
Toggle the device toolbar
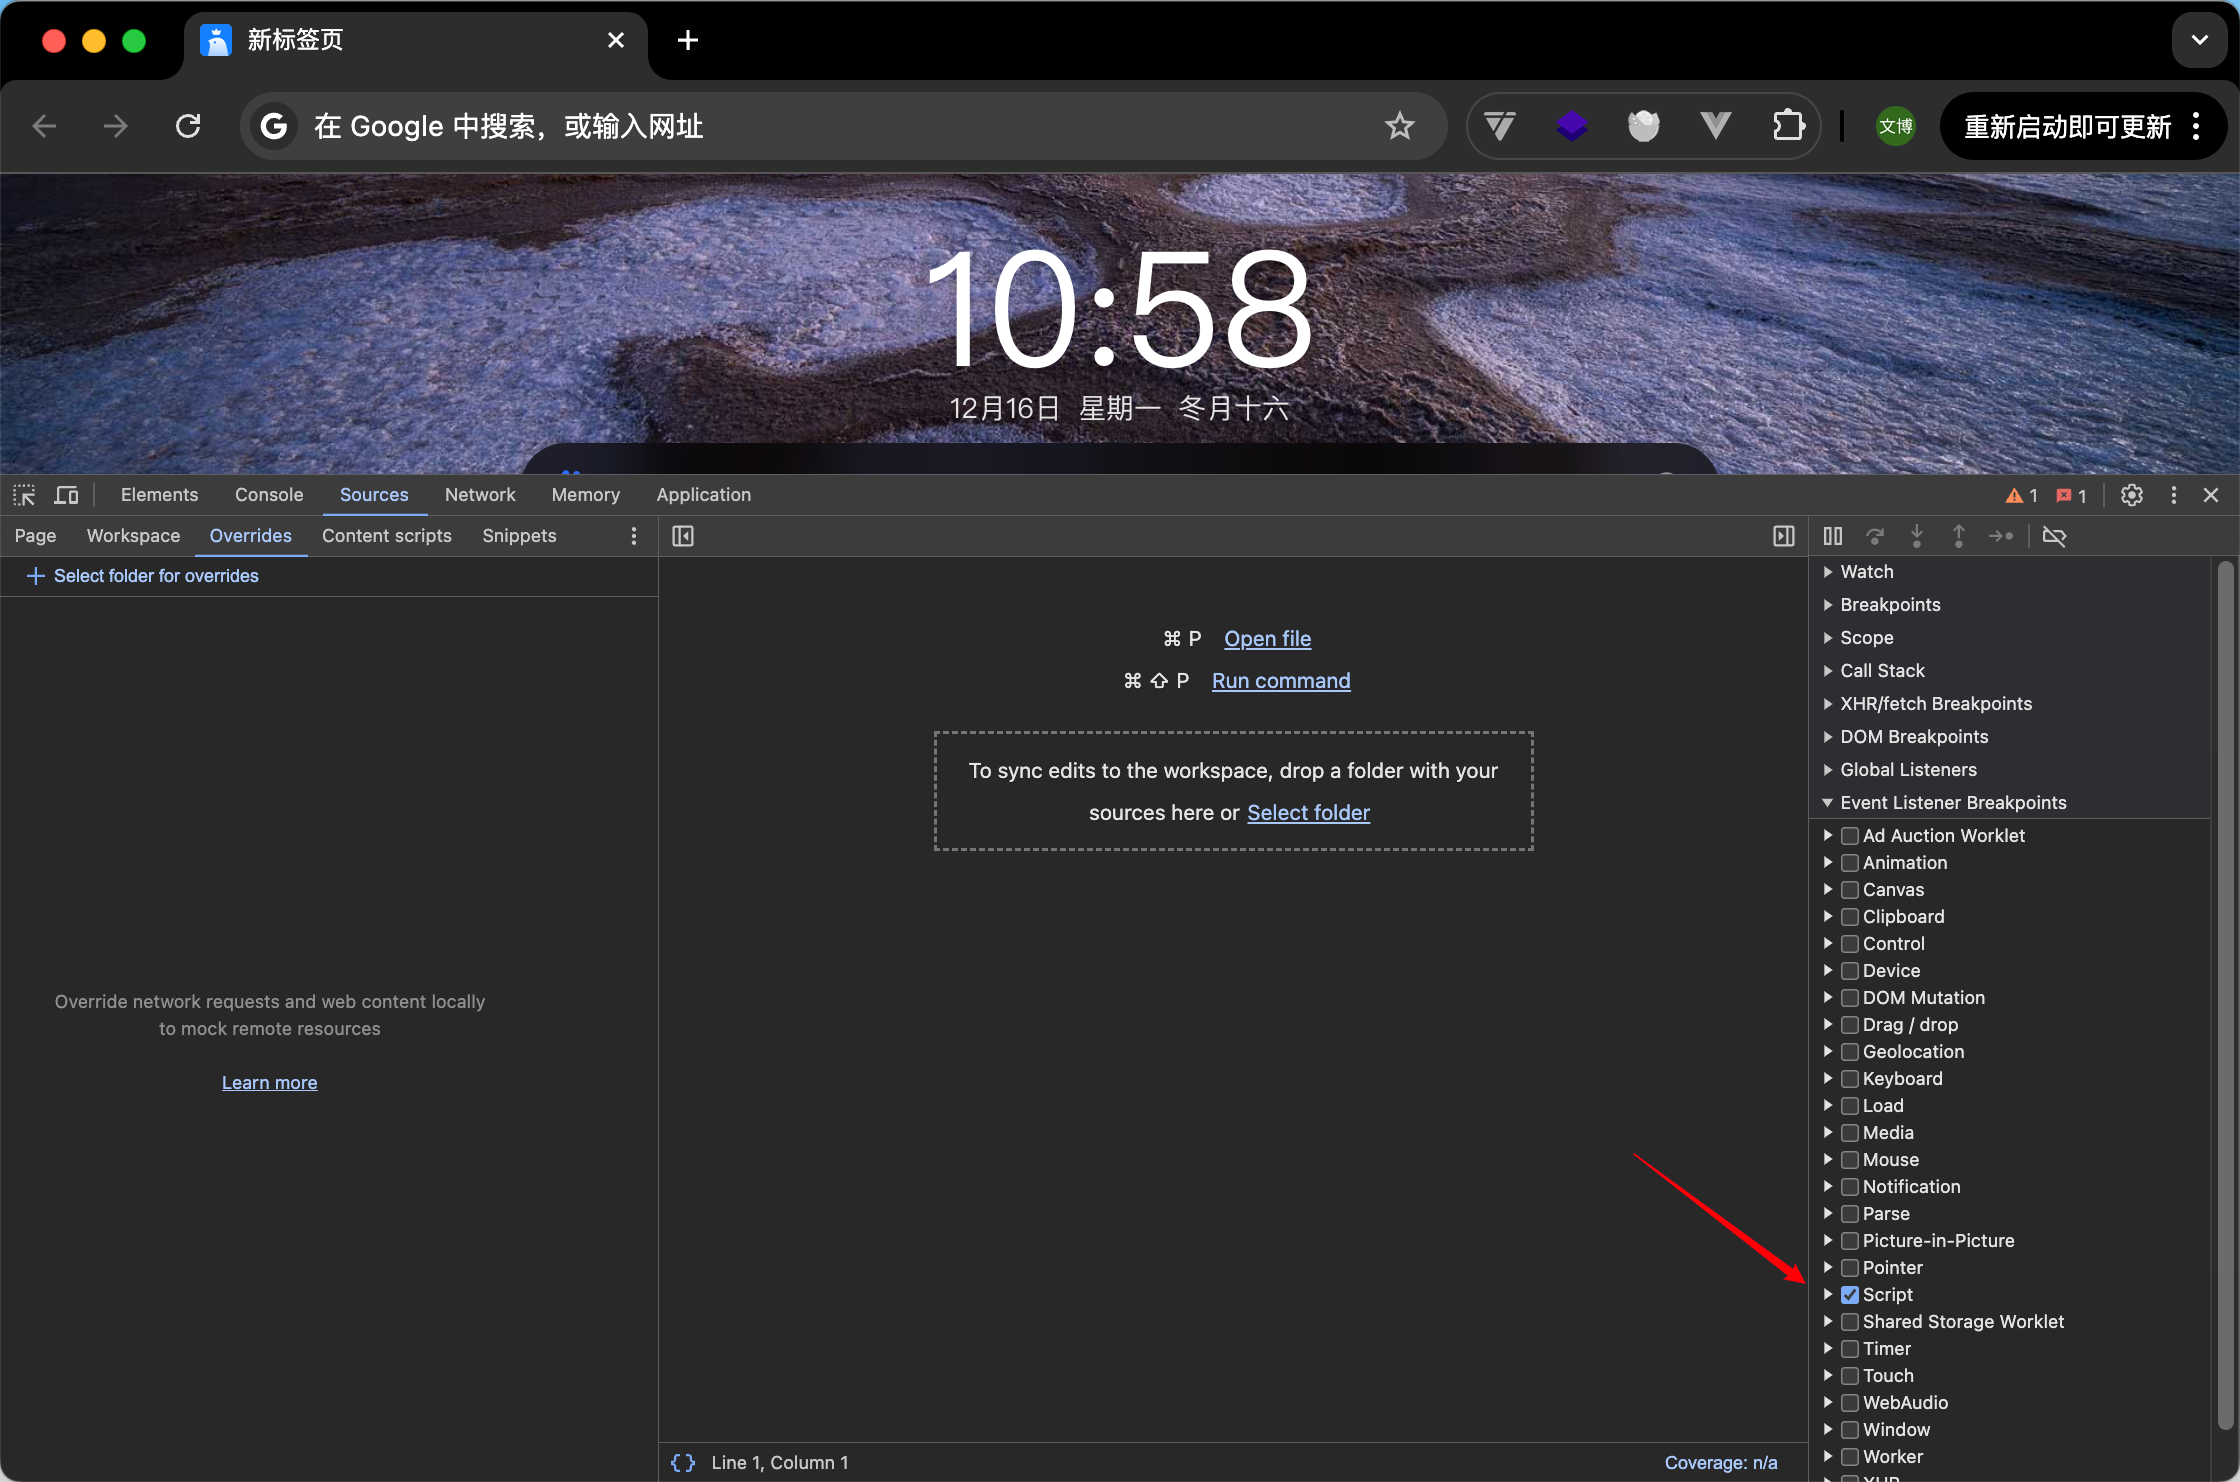66,495
